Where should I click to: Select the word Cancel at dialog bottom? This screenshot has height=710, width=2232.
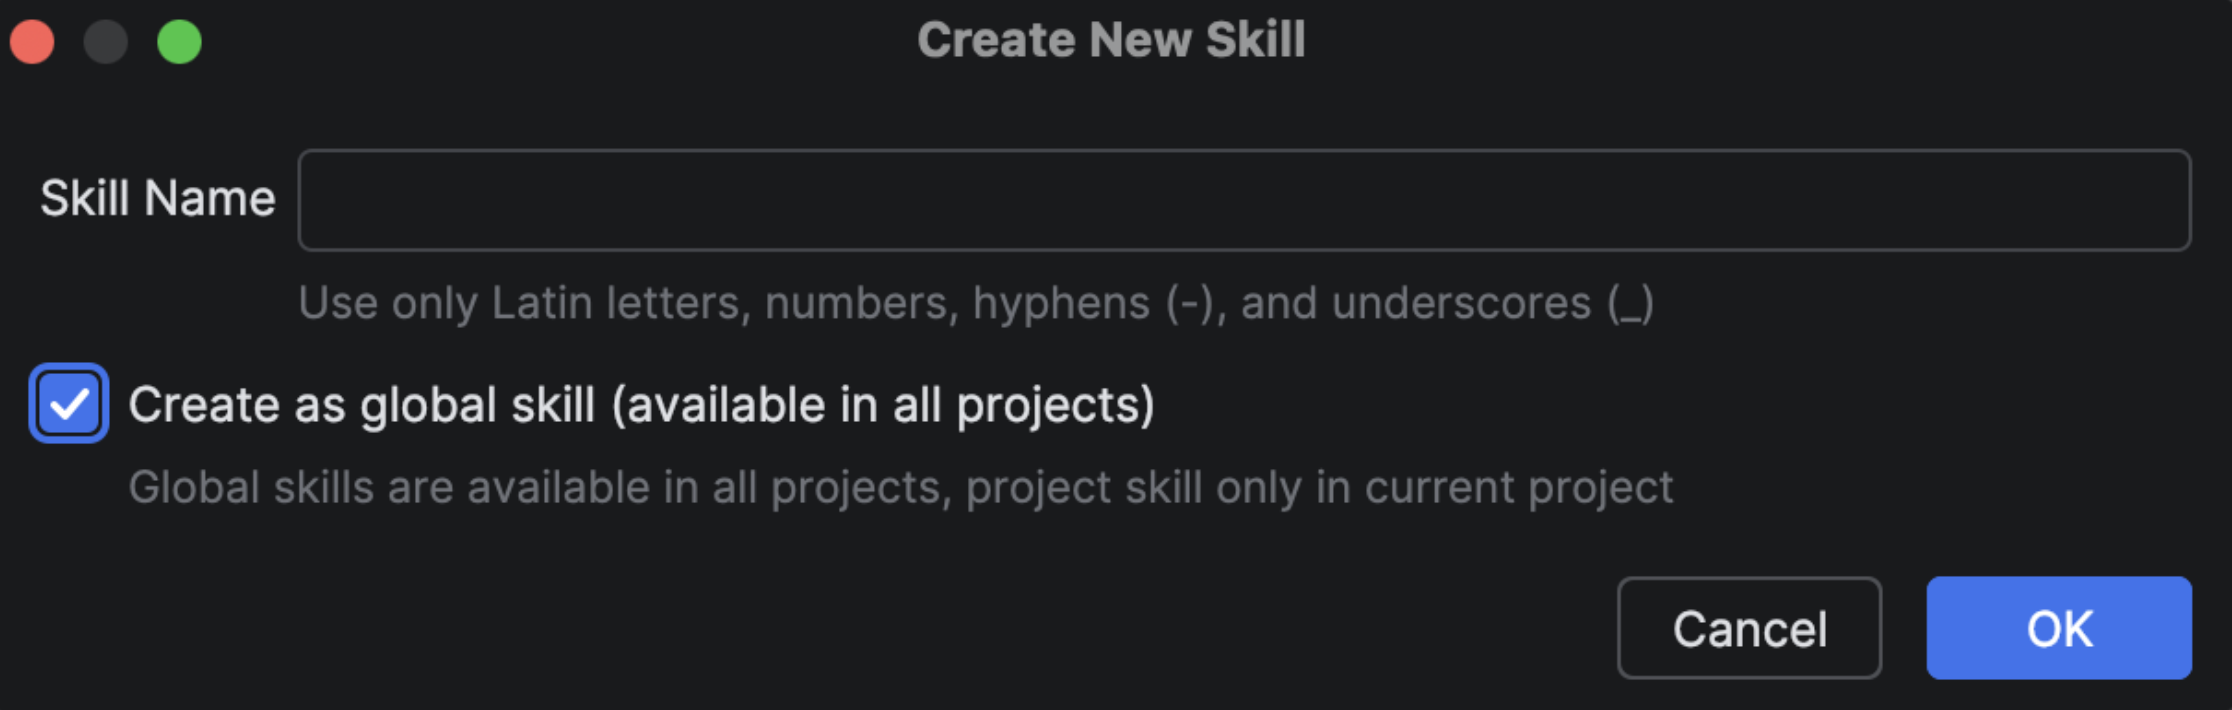(x=1749, y=629)
